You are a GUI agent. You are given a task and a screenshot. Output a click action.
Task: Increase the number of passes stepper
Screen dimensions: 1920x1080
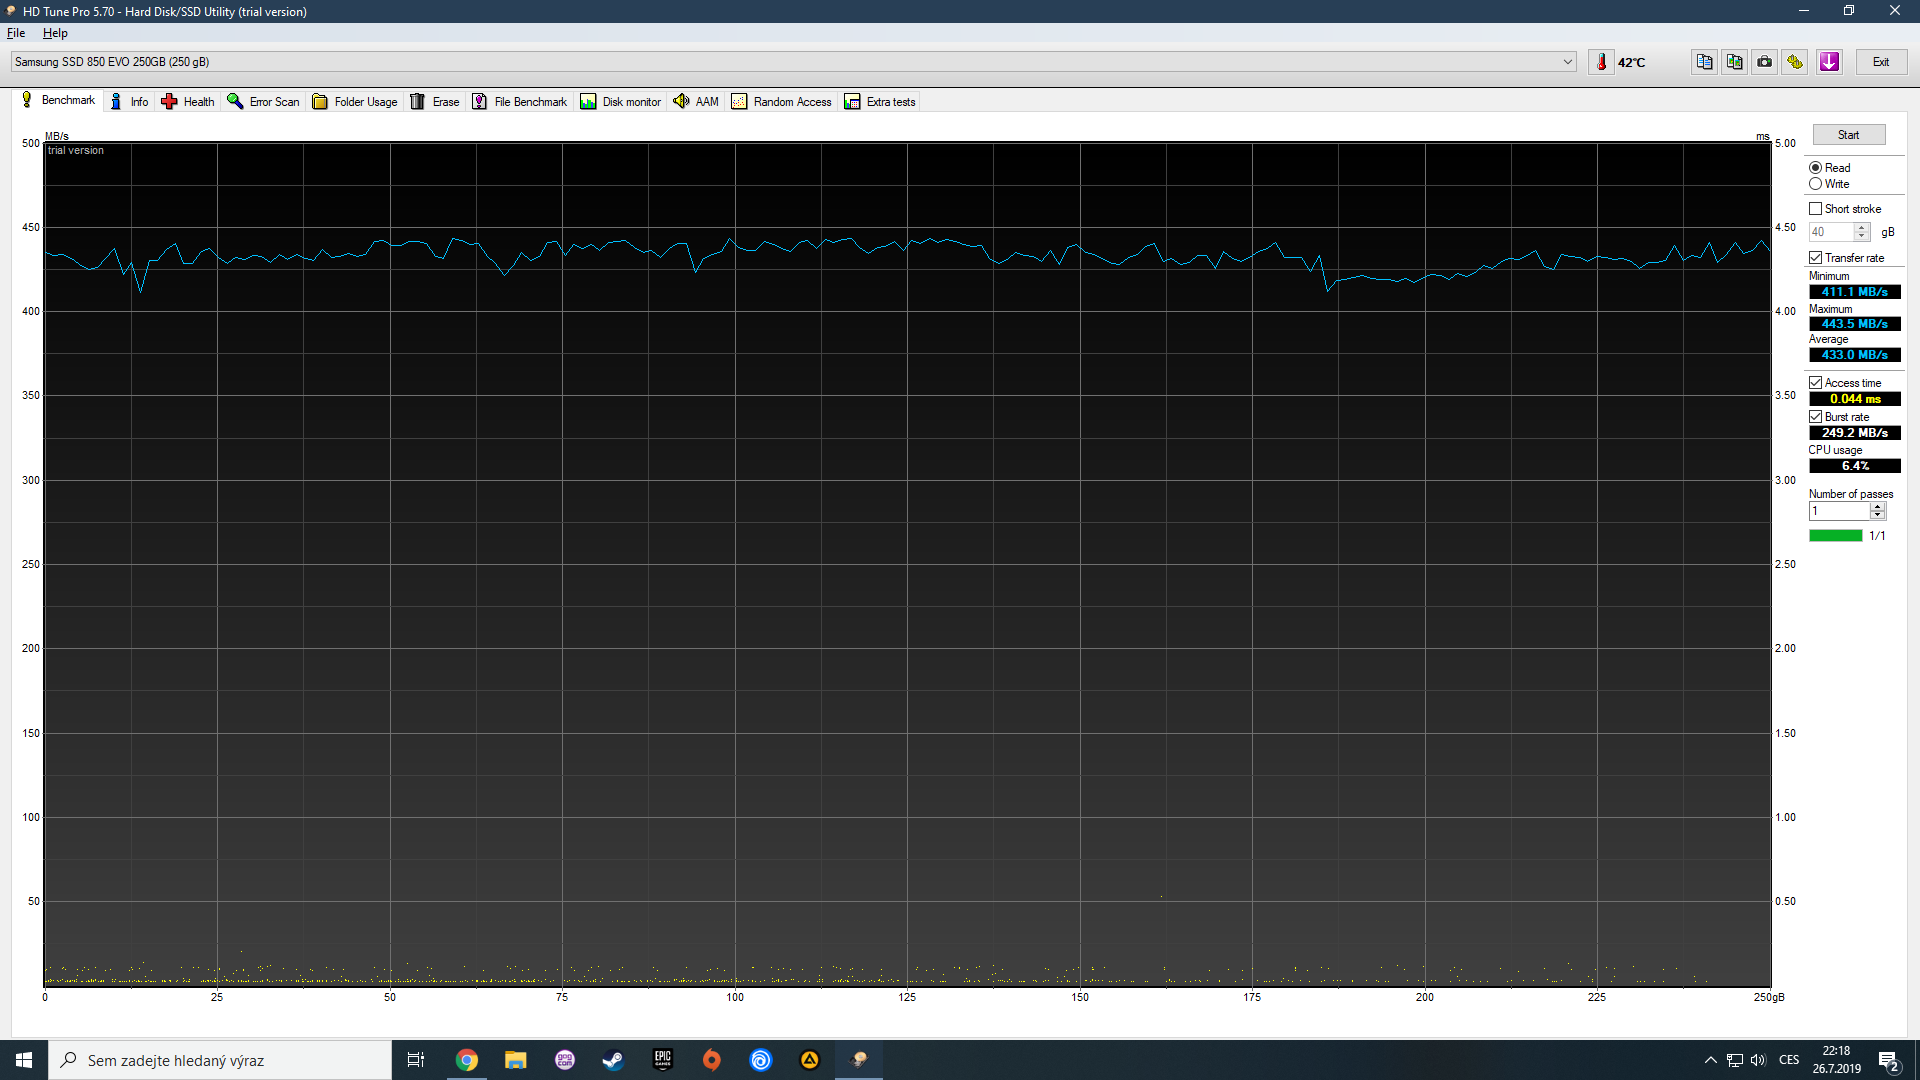pos(1878,506)
